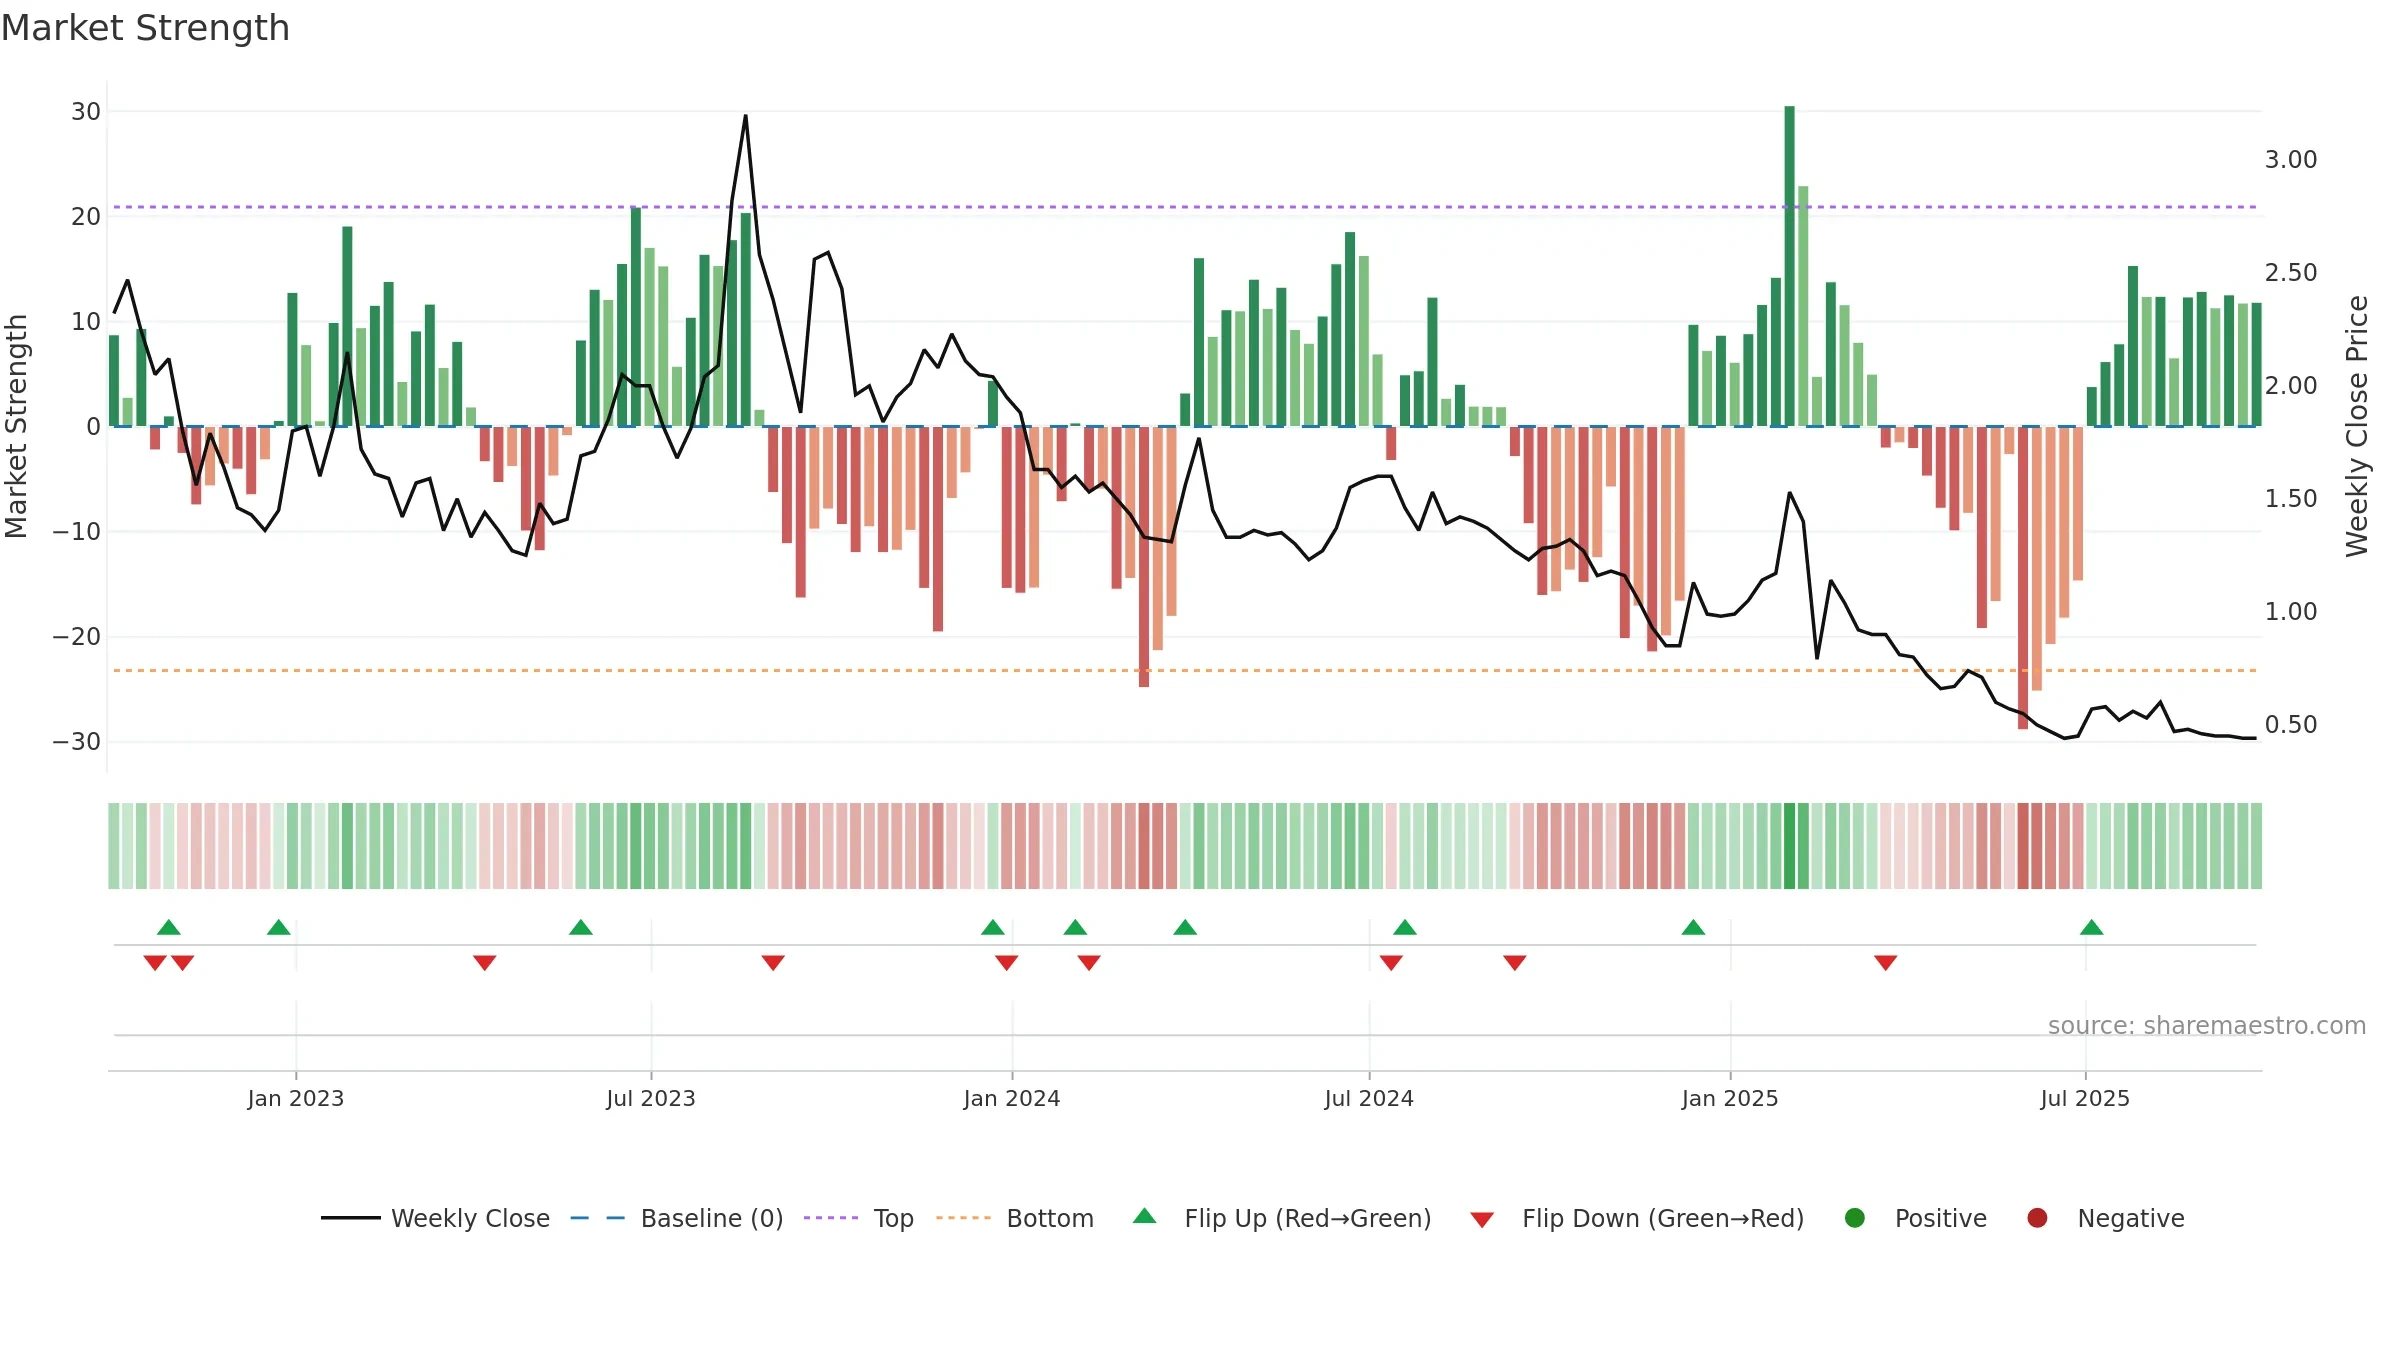The height and width of the screenshot is (1350, 2400).
Task: Toggle the Positive legend entry
Action: pyautogui.click(x=1915, y=1218)
